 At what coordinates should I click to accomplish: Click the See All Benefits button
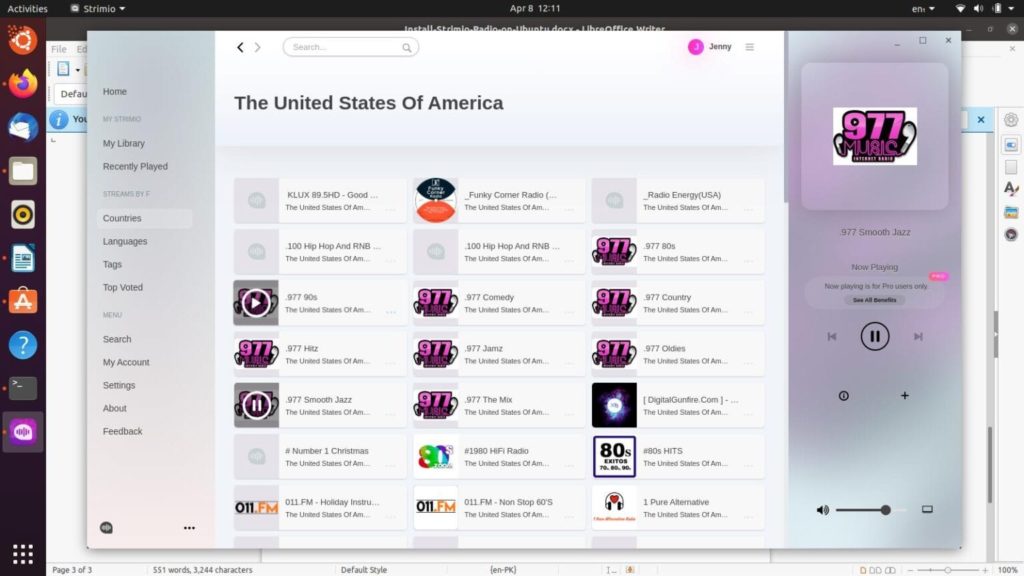click(874, 300)
